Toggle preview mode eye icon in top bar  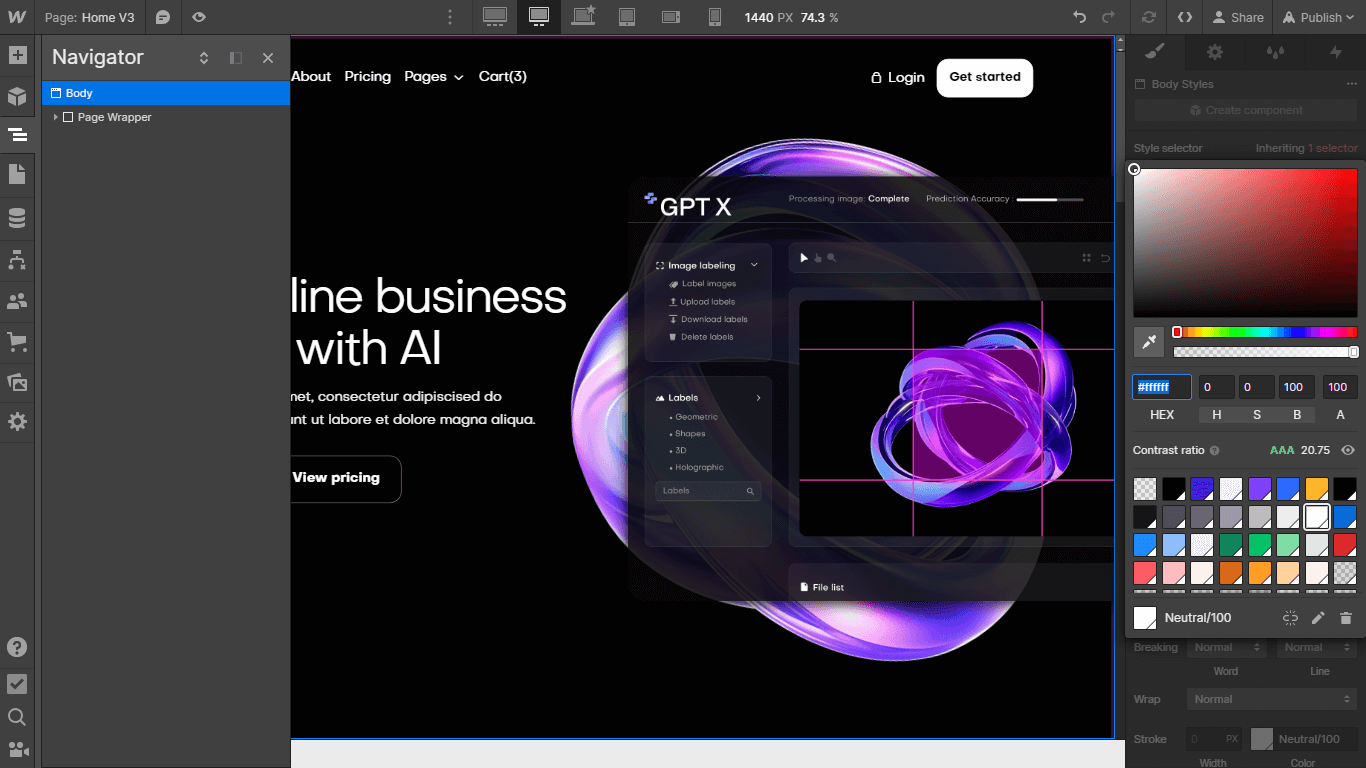199,17
